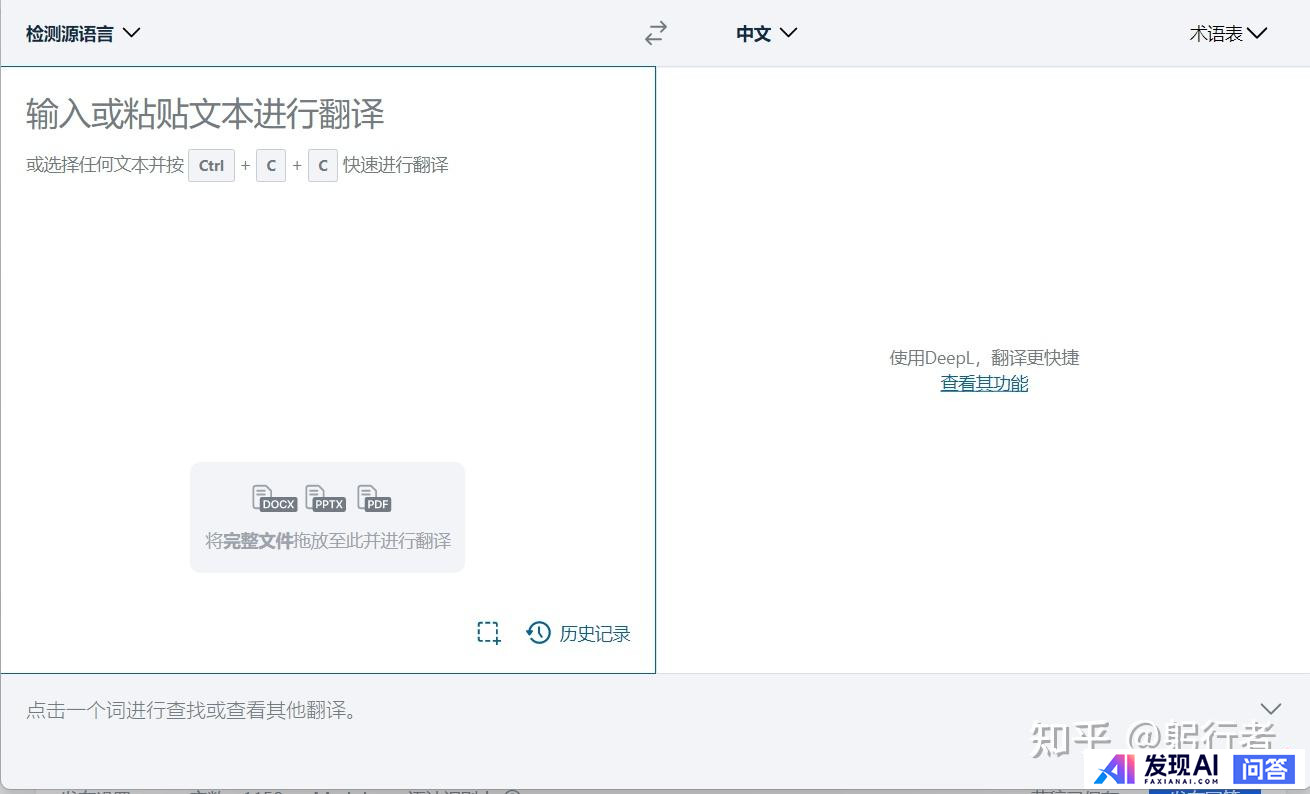Open 历史记录 translation history
Viewport: 1310px width, 794px height.
coord(579,633)
